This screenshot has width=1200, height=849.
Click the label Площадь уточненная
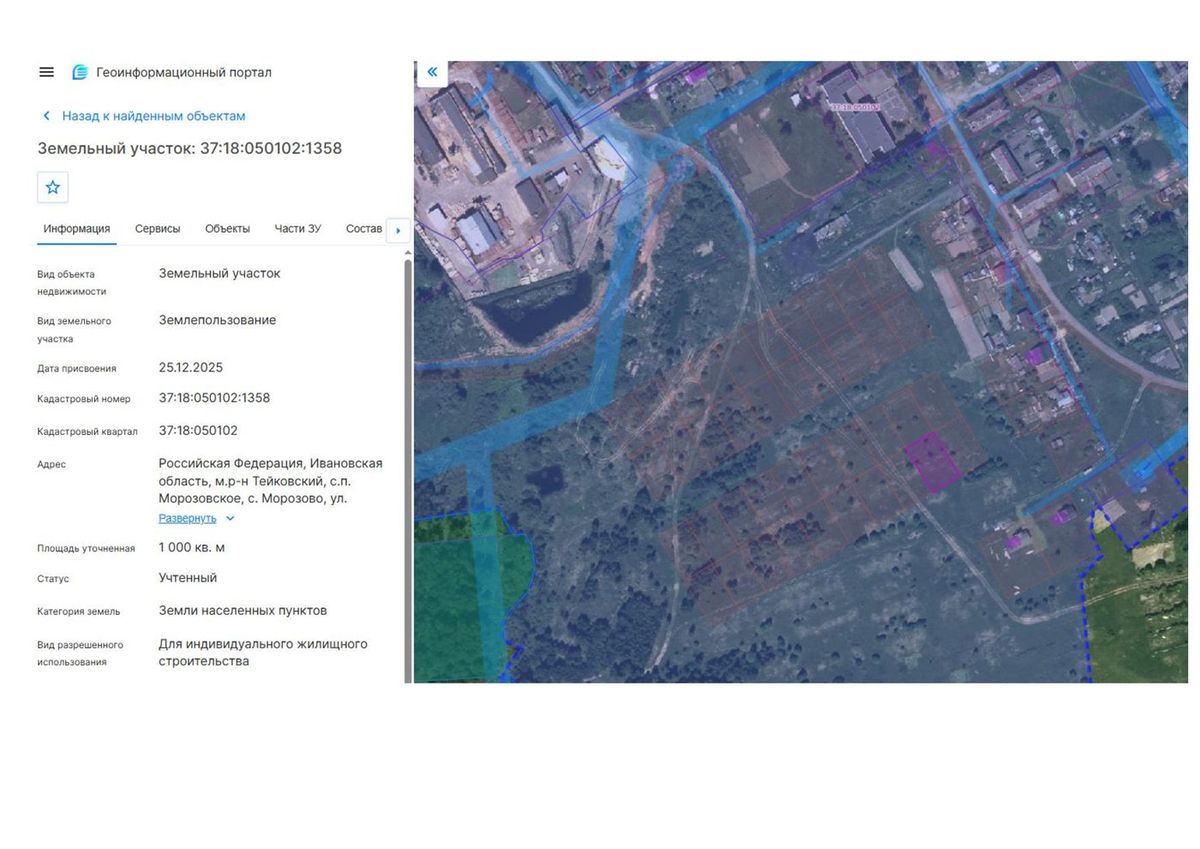coord(86,549)
